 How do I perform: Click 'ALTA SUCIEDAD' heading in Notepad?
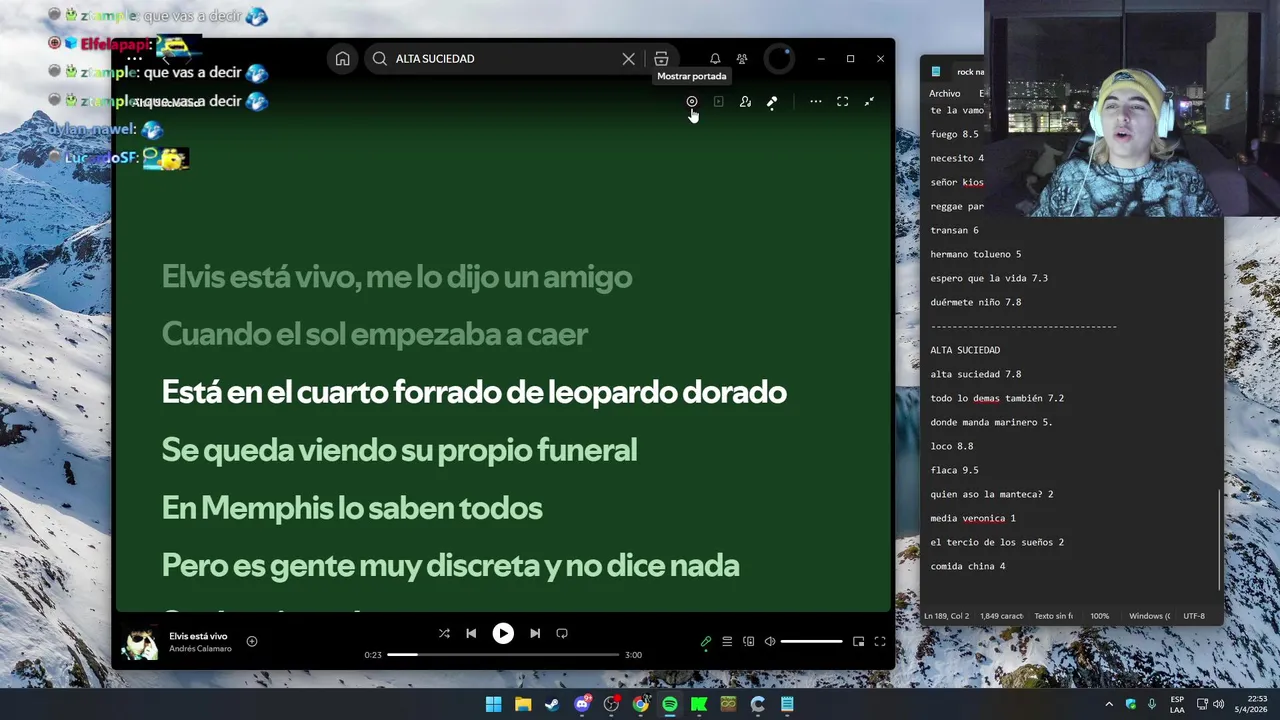[965, 350]
